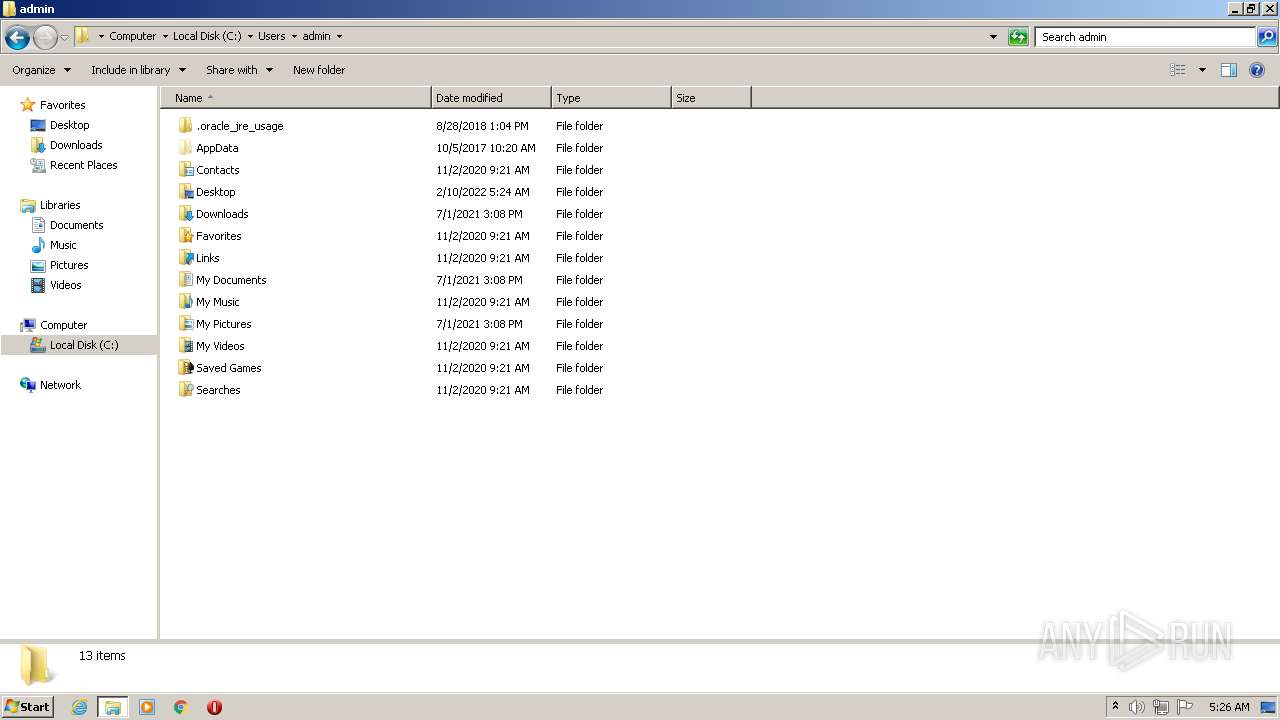The height and width of the screenshot is (720, 1280).
Task: Select the Favorites folder icon in list
Action: click(x=186, y=236)
